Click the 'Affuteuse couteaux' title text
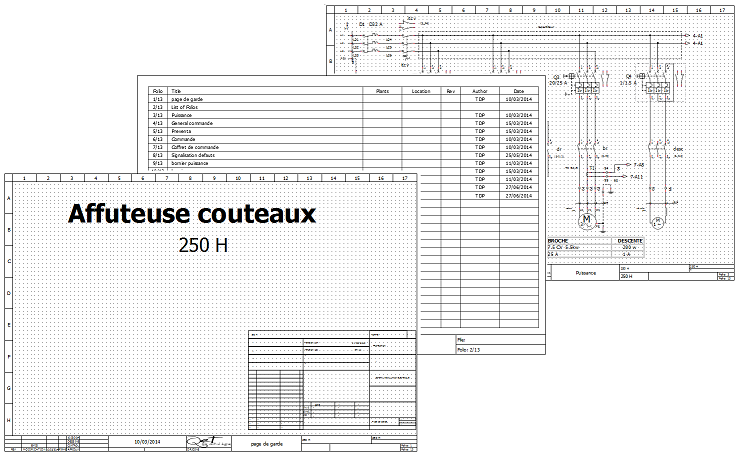739x456 pixels. click(x=191, y=213)
